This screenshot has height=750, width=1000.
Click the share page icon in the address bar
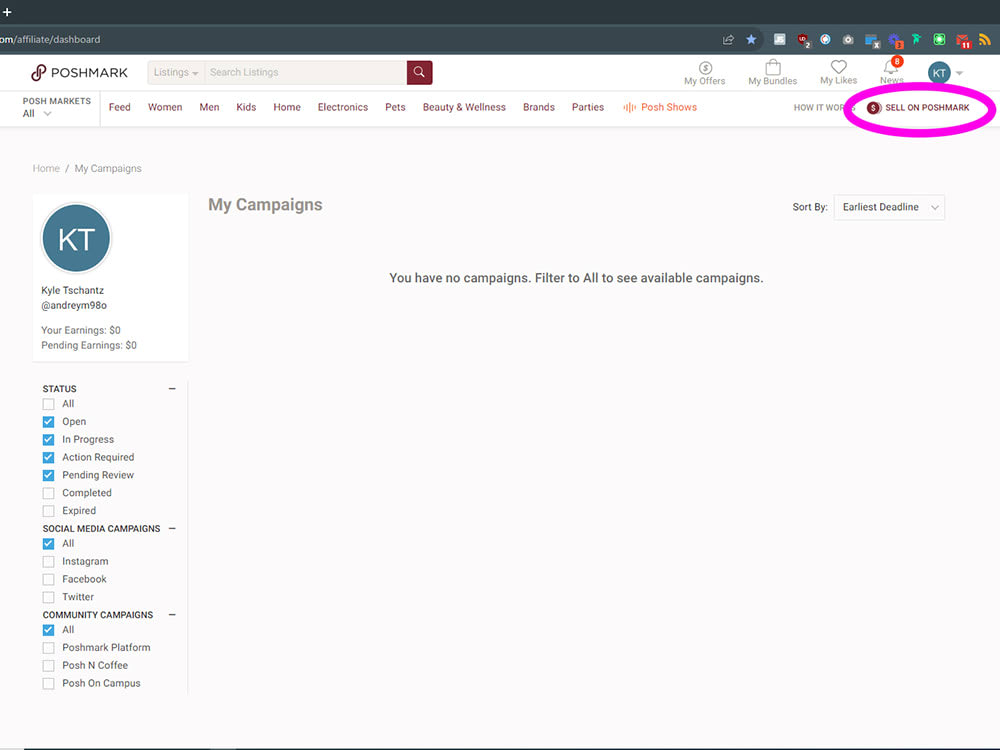tap(728, 40)
